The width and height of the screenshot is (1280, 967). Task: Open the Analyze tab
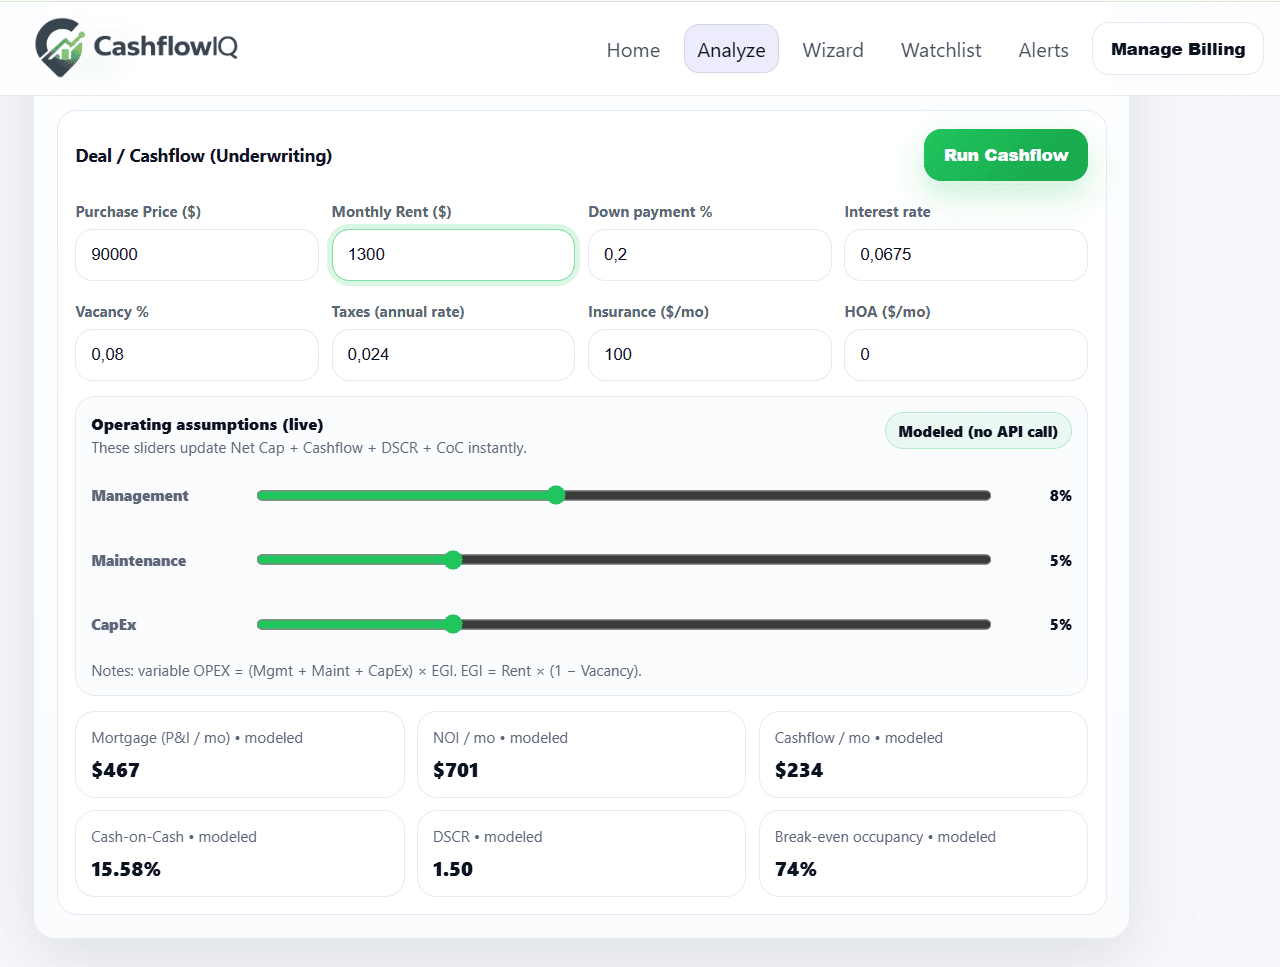[731, 48]
